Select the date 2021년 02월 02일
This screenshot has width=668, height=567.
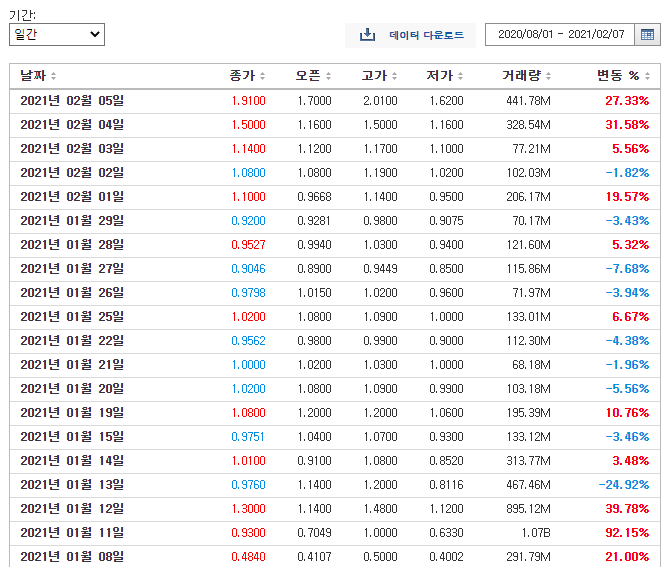pyautogui.click(x=72, y=173)
